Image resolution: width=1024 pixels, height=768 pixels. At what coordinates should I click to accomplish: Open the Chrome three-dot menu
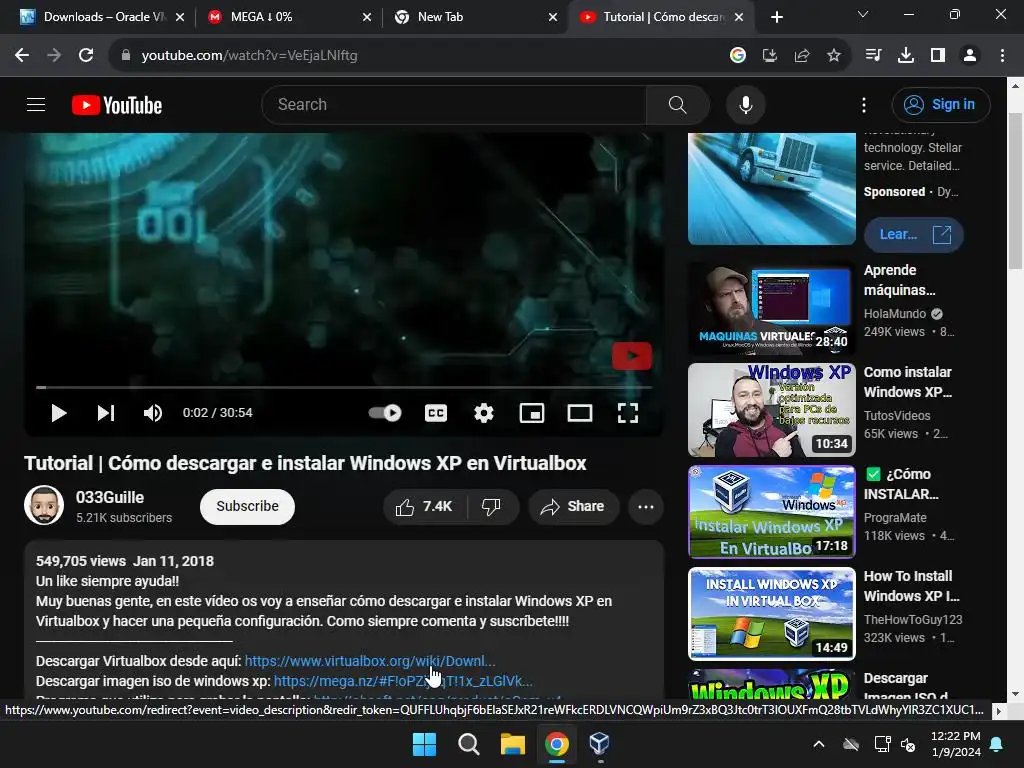(x=1002, y=56)
